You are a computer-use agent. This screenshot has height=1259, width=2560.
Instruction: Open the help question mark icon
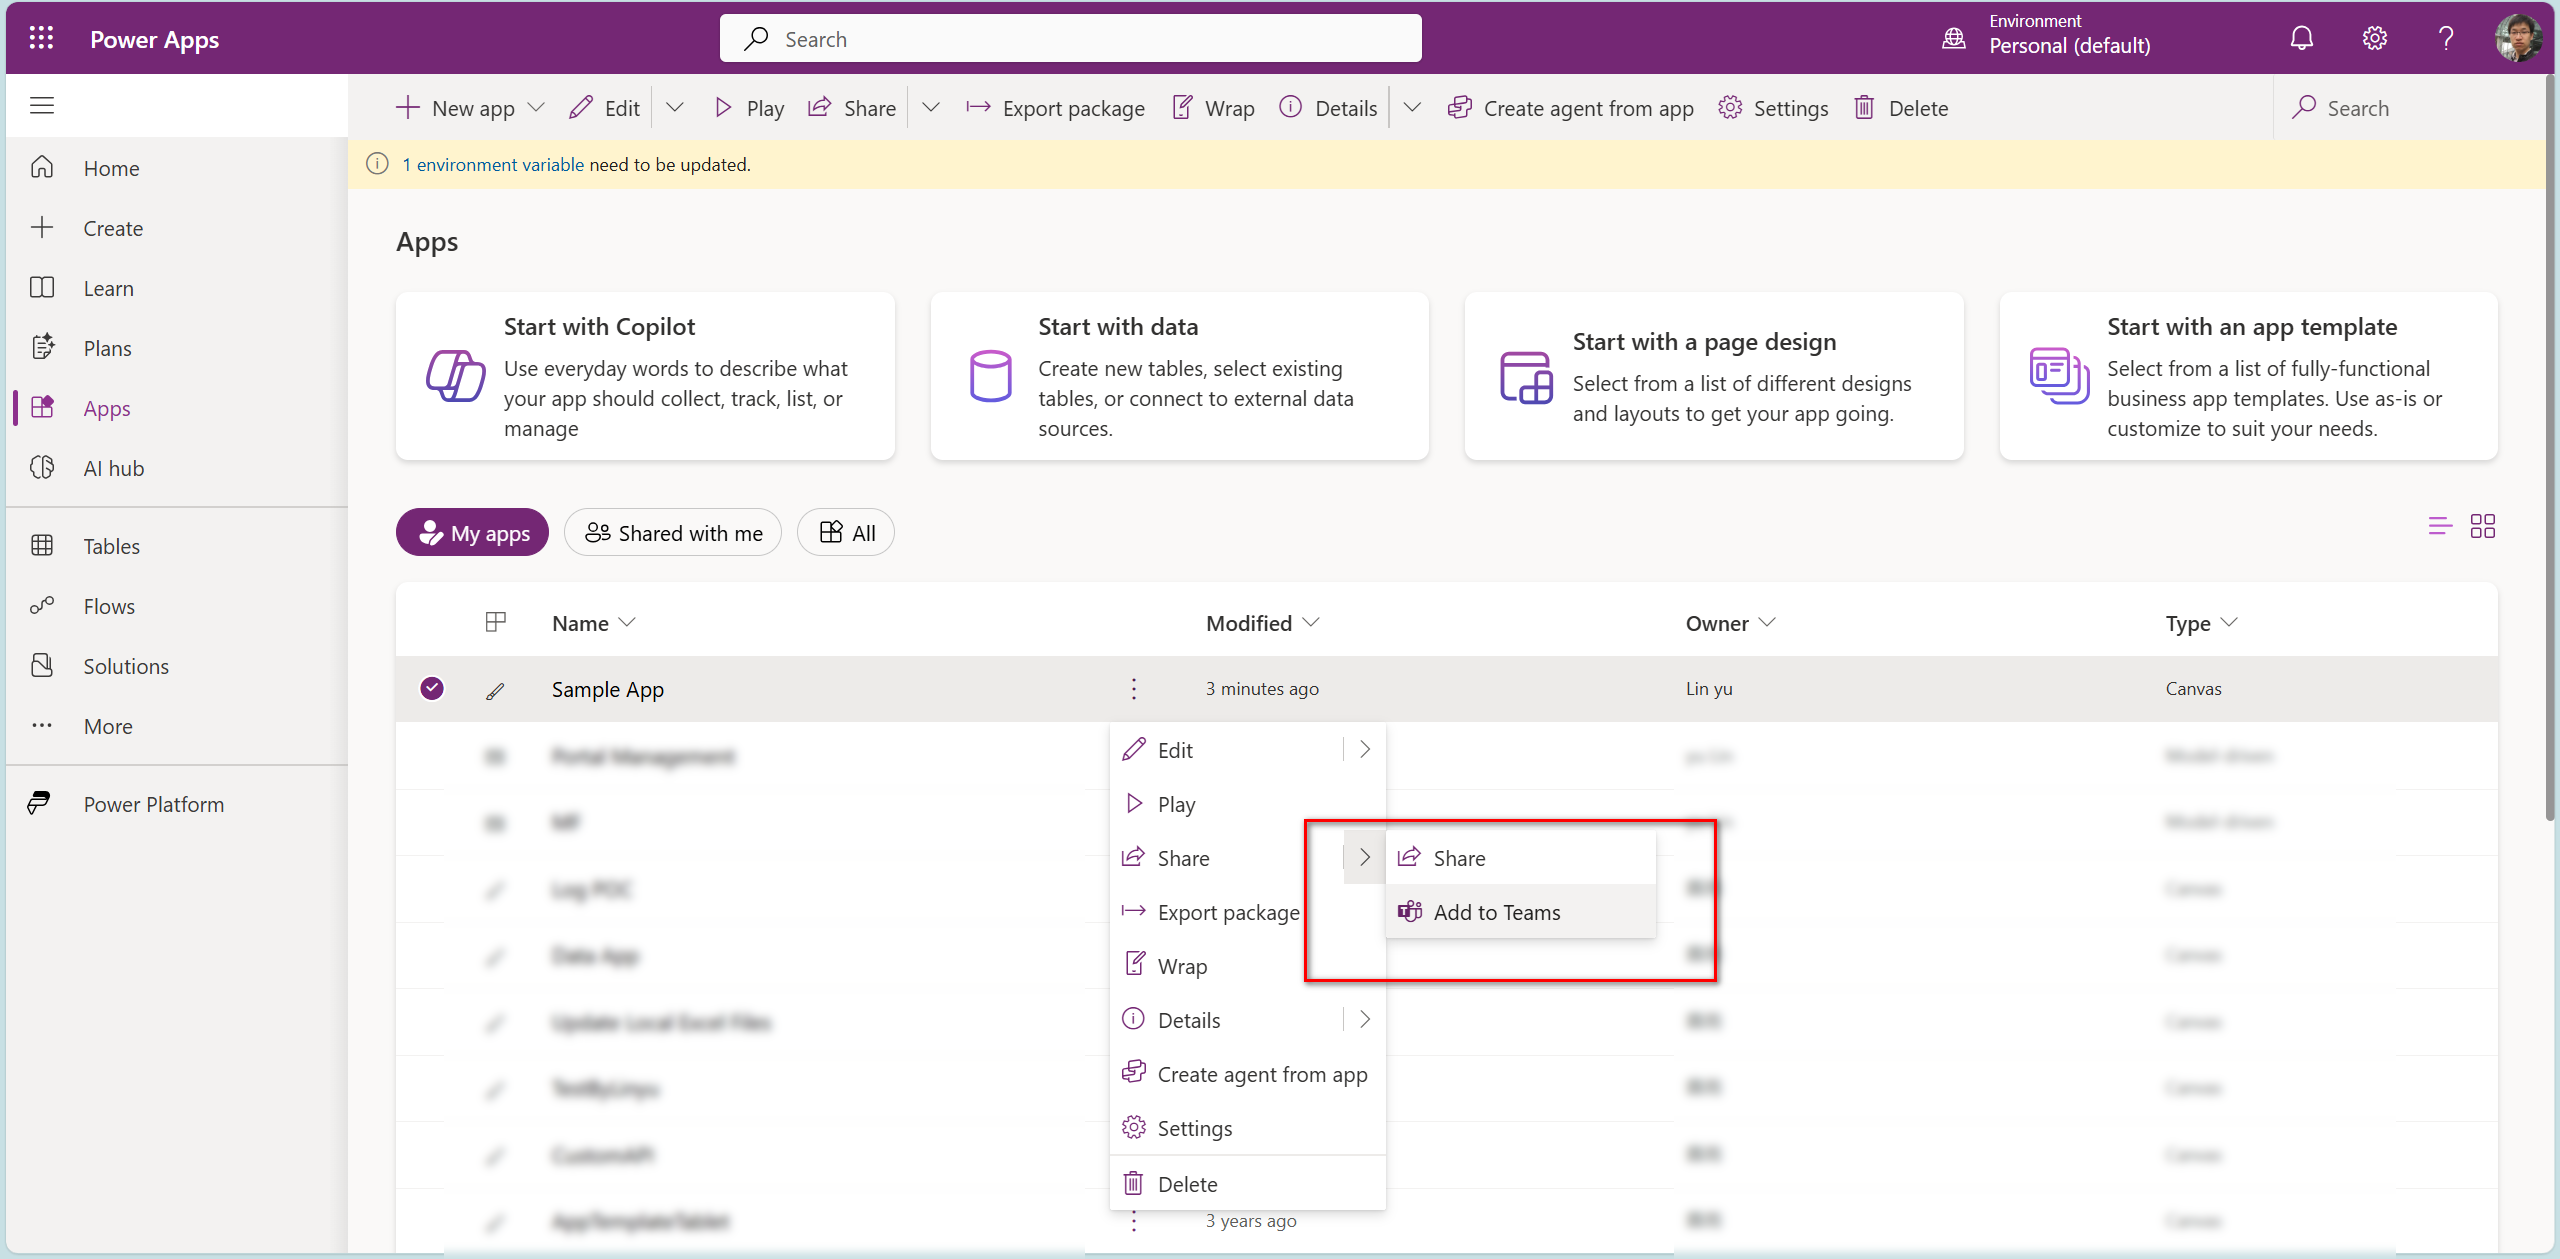(2445, 39)
